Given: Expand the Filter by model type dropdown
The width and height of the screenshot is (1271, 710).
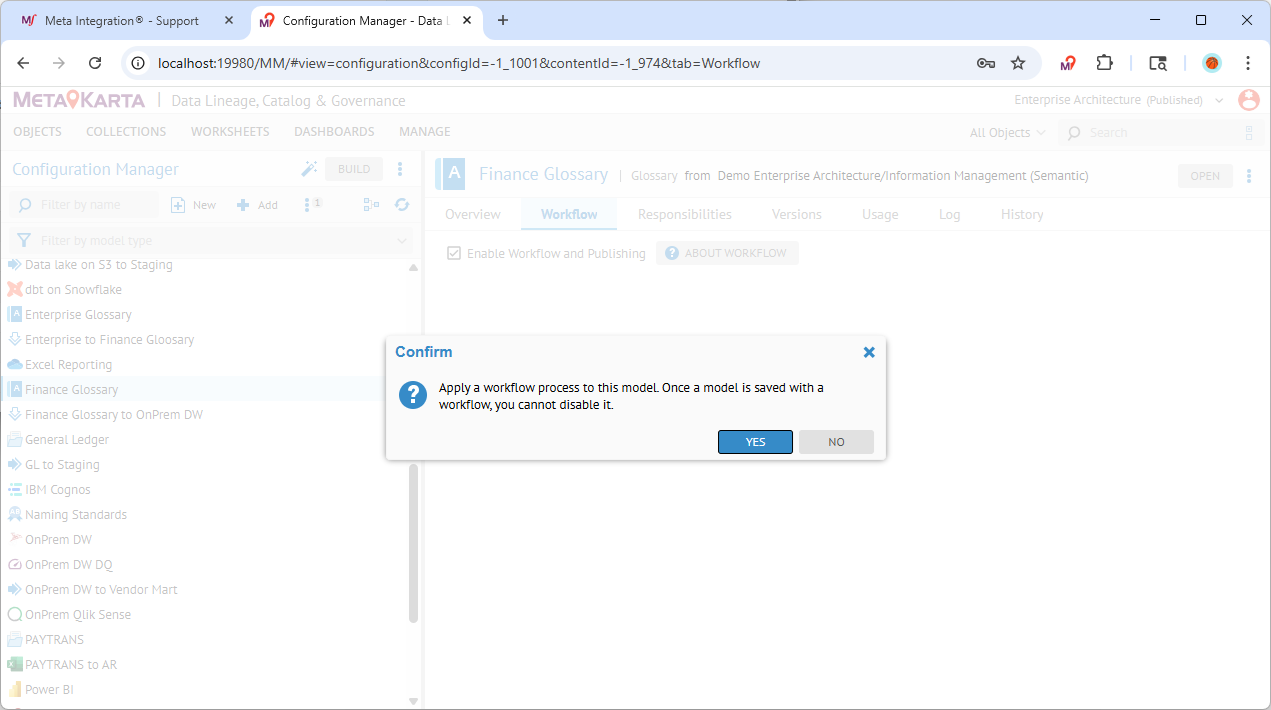Looking at the screenshot, I should click(403, 241).
